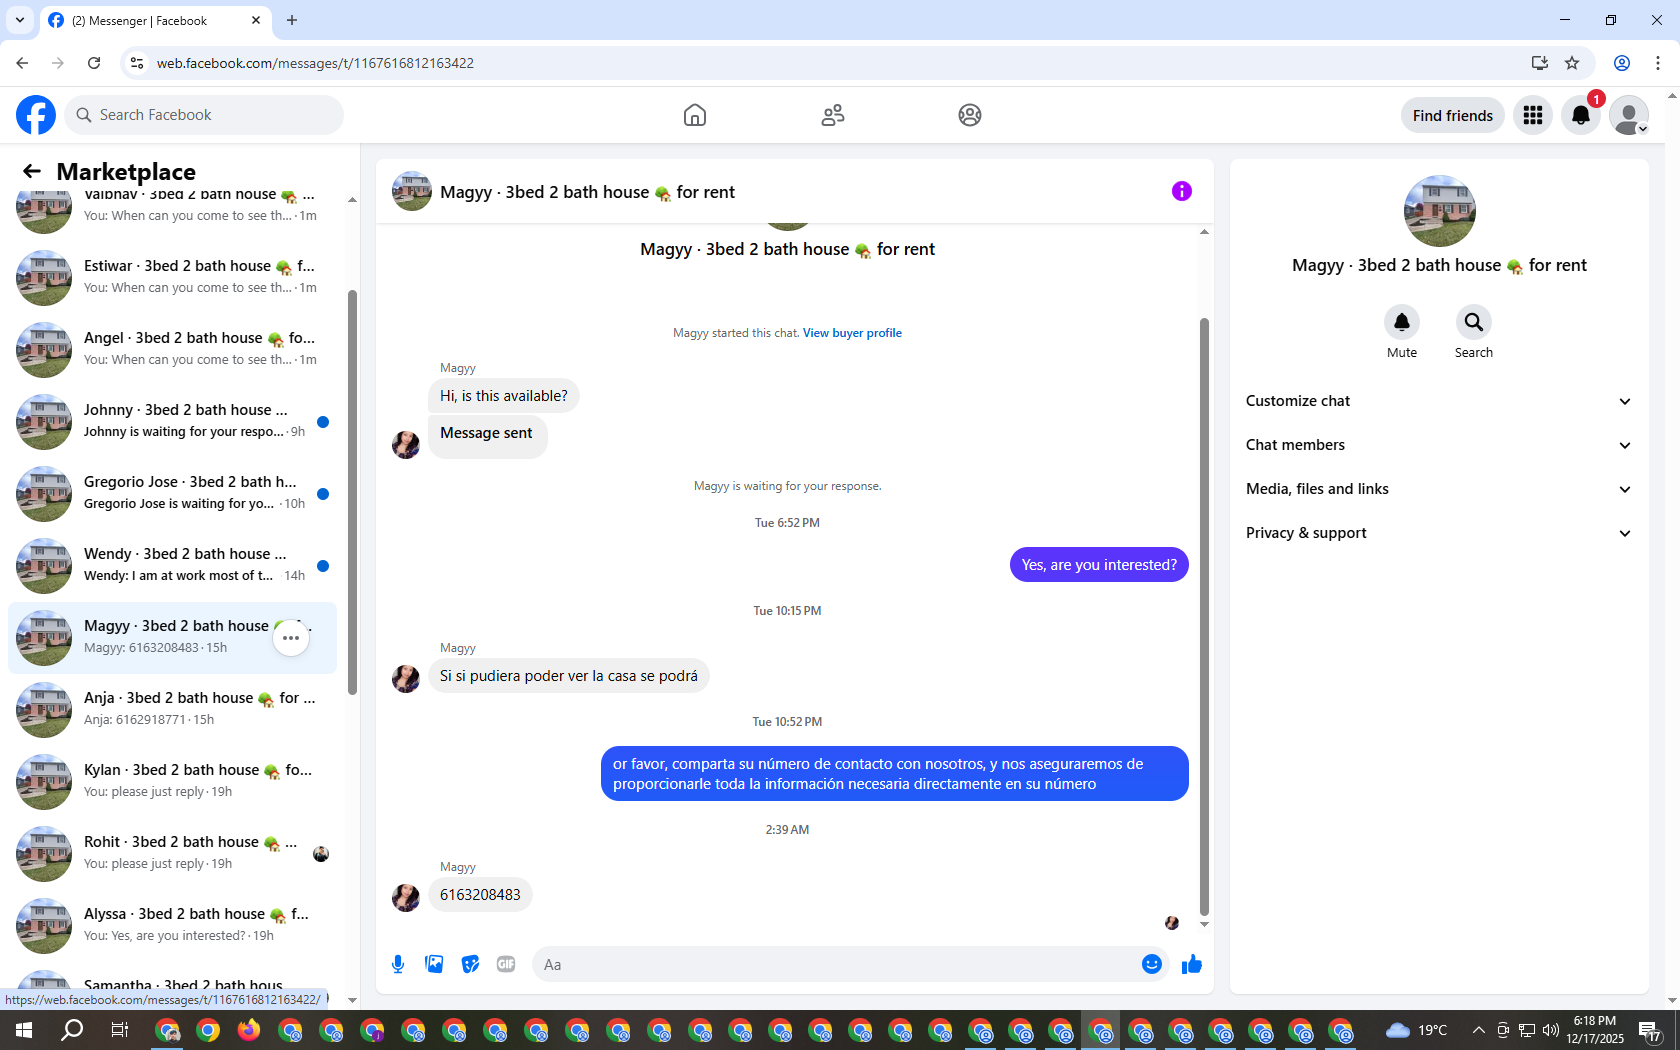The image size is (1680, 1050).
Task: Open conversation with Gregorio Jose
Action: tap(172, 493)
